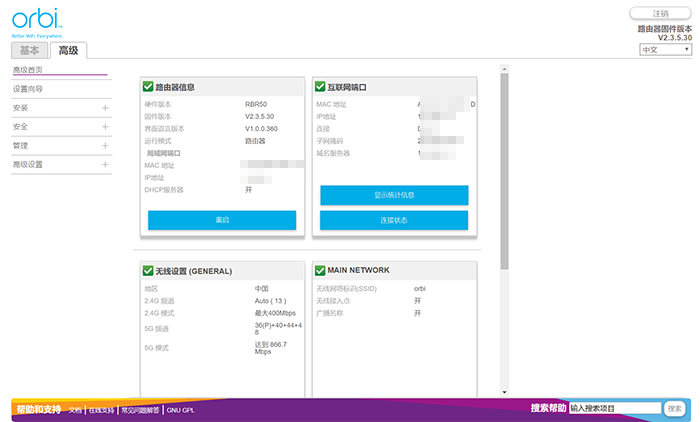This screenshot has width=700, height=422.
Task: Switch to the 基本 tab
Action: [x=30, y=50]
